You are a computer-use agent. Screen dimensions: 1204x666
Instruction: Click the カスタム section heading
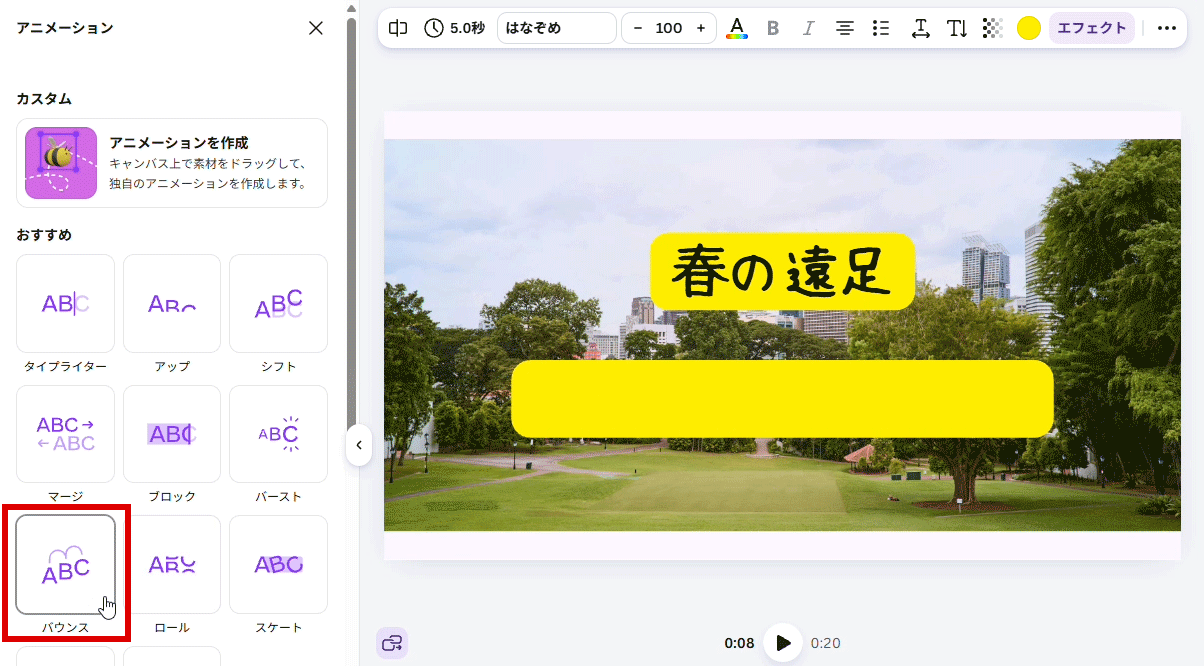click(44, 99)
